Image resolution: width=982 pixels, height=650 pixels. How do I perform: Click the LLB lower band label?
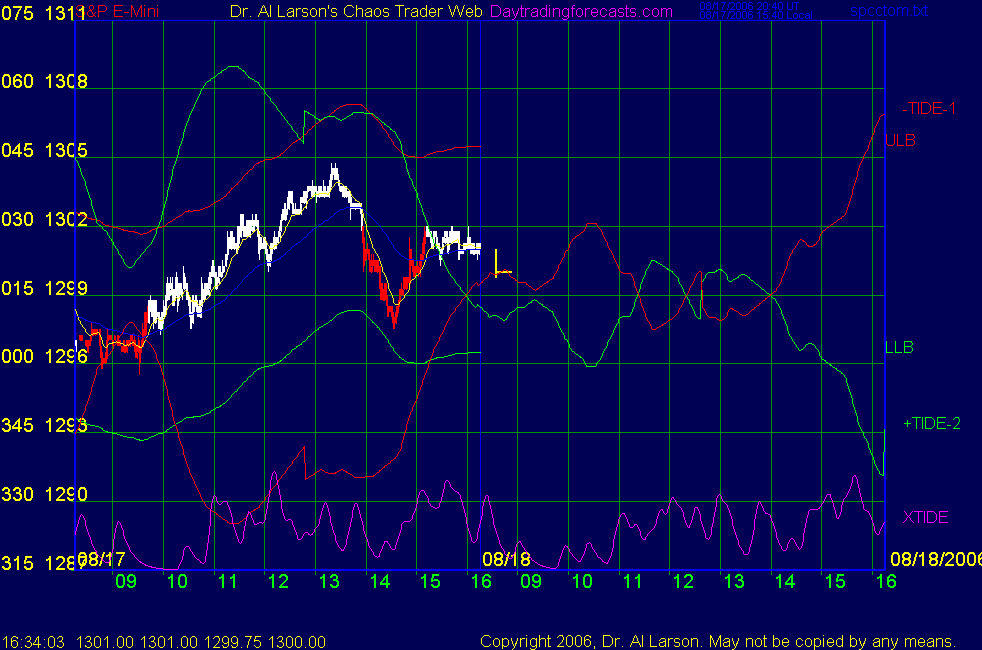pos(899,347)
